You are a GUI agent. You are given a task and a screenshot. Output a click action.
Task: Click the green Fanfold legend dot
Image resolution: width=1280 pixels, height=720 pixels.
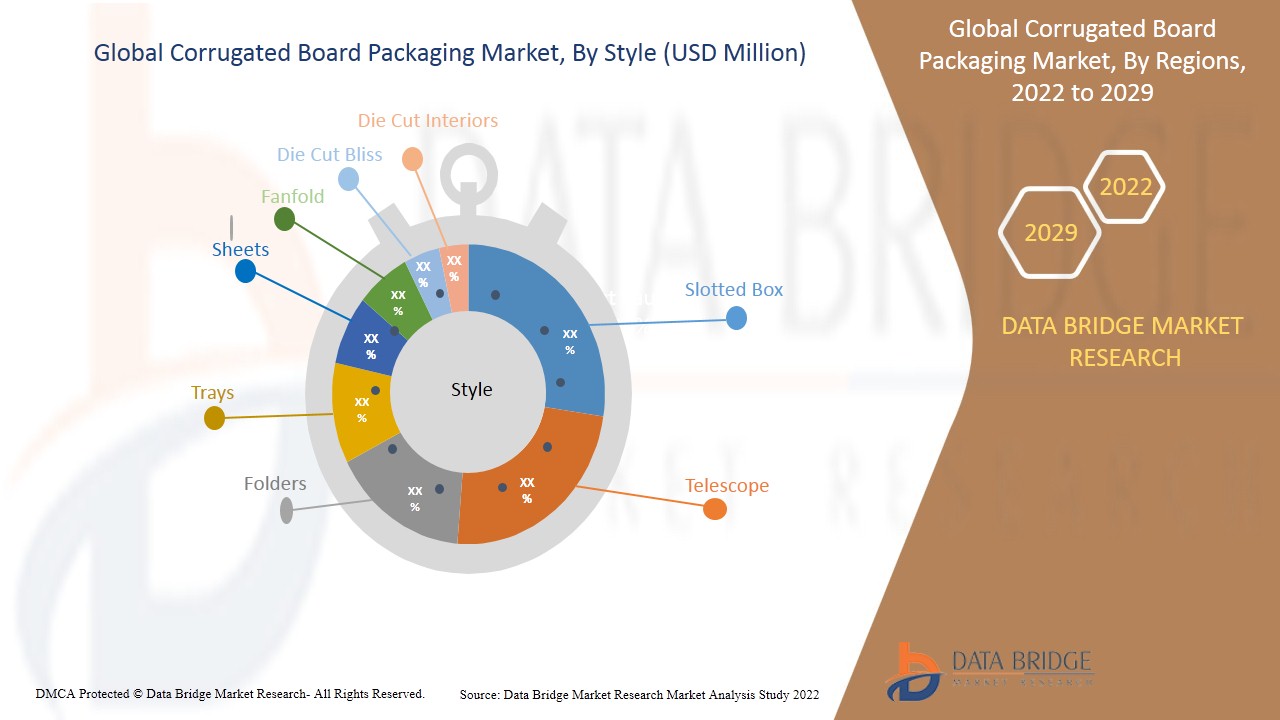[x=285, y=220]
